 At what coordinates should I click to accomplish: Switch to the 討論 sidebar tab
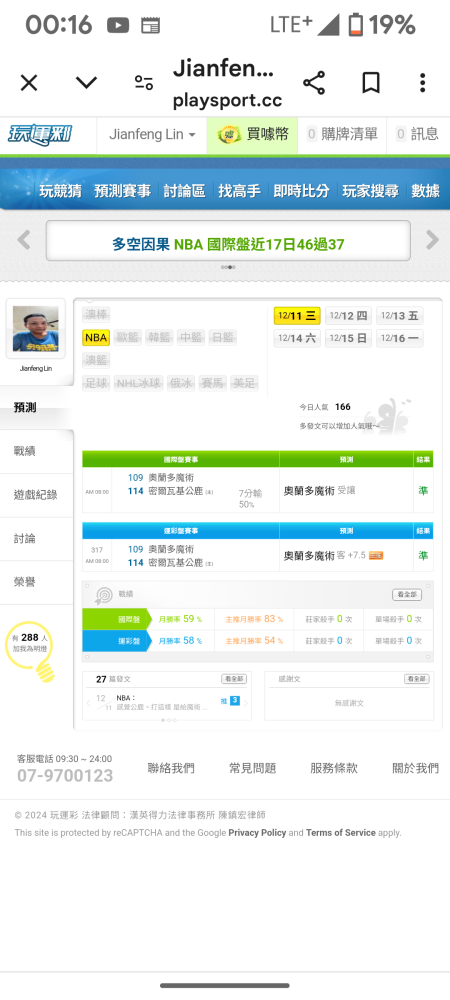pos(36,538)
